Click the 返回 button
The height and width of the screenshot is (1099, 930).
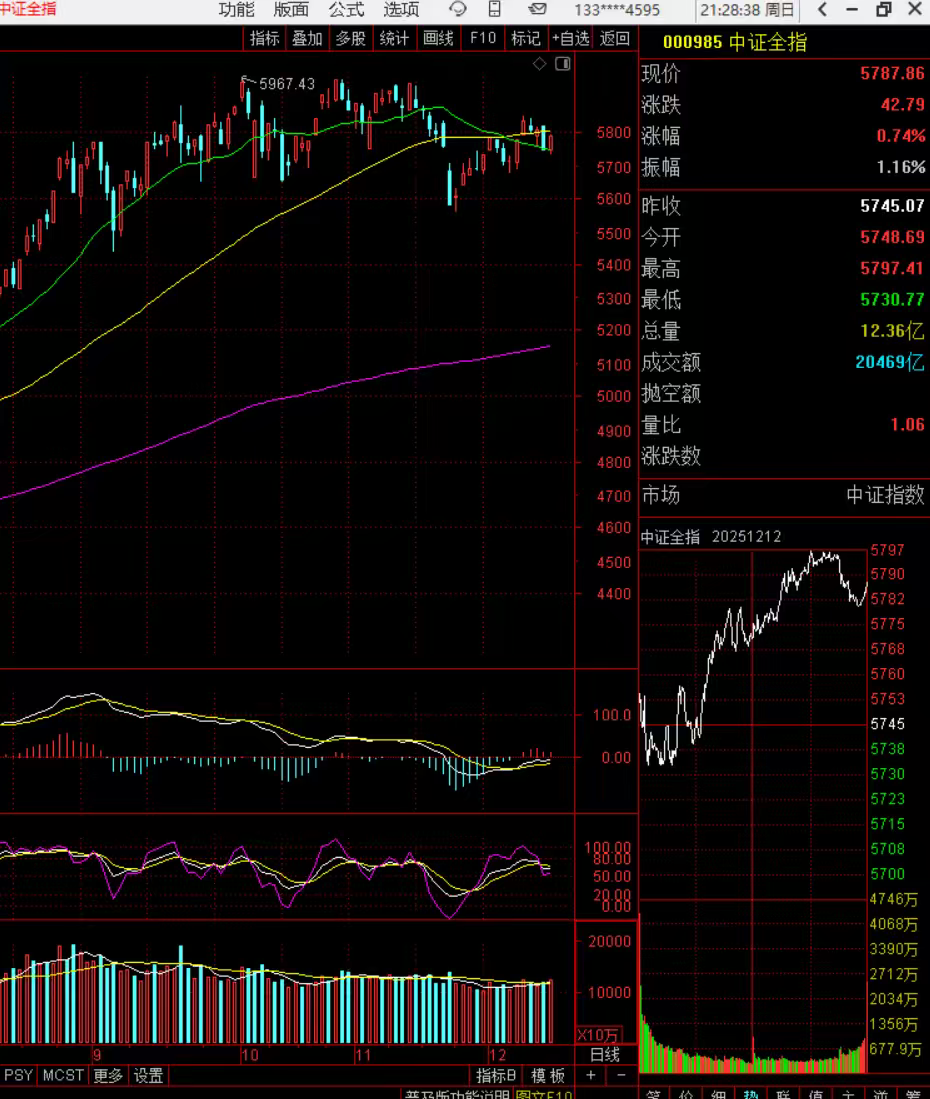pyautogui.click(x=615, y=39)
